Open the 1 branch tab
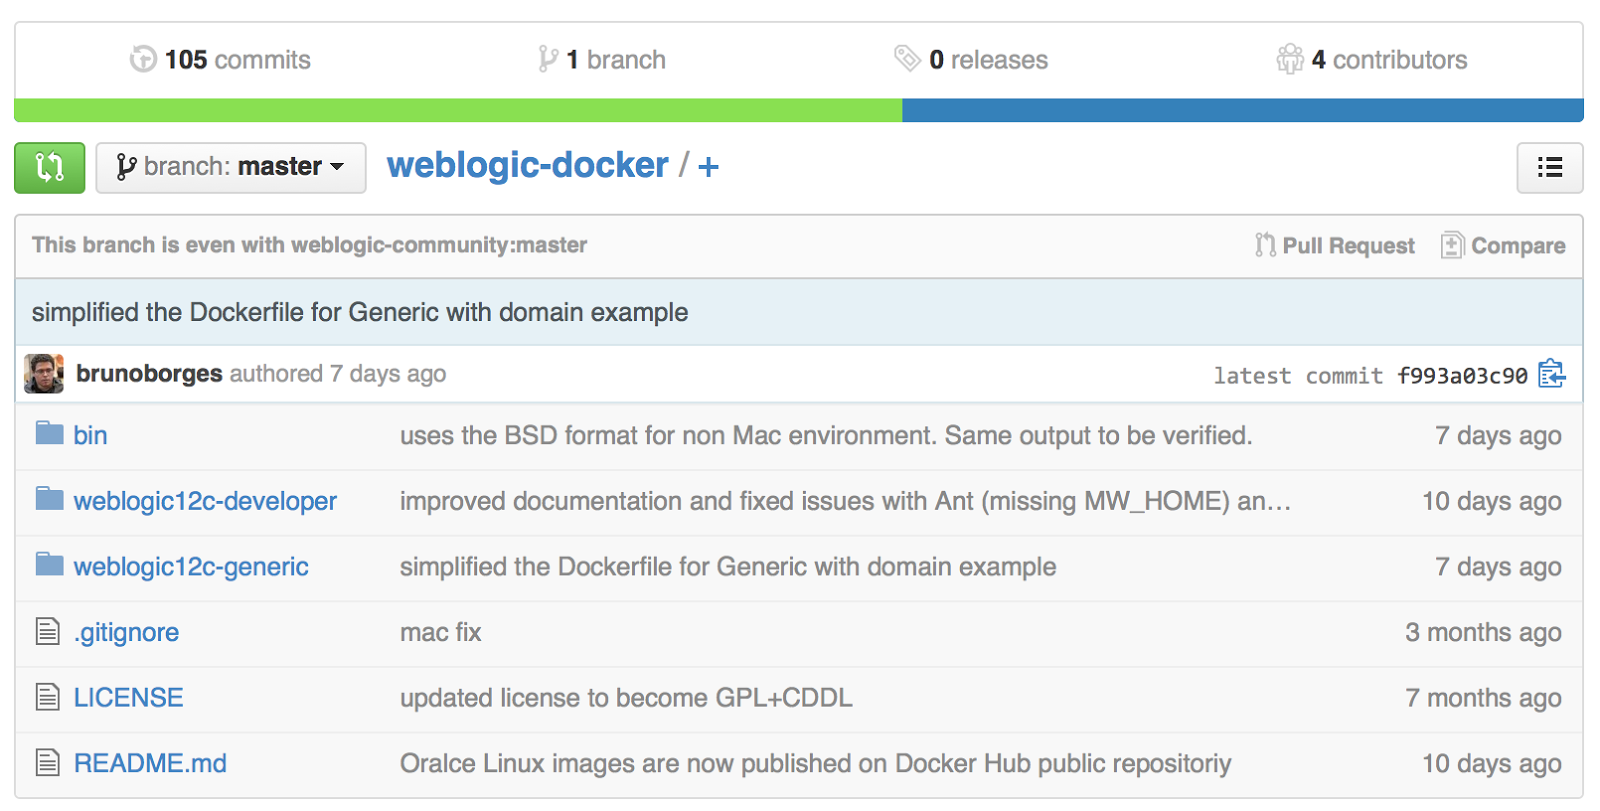This screenshot has width=1600, height=811. point(602,60)
